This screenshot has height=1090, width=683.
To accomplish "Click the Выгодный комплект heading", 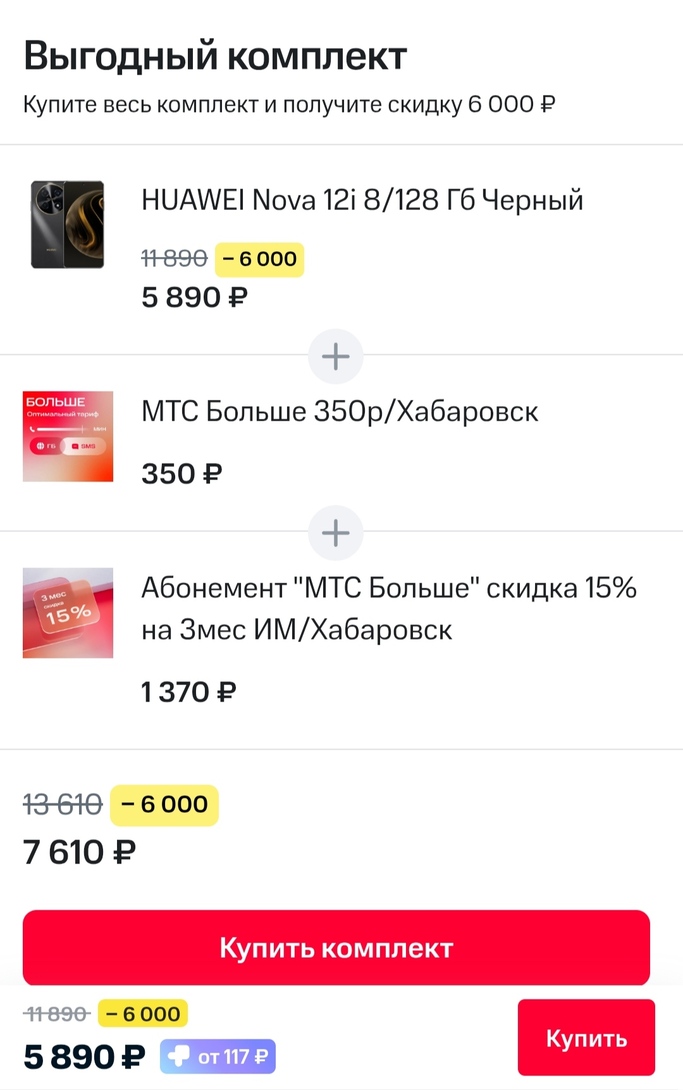I will [216, 57].
